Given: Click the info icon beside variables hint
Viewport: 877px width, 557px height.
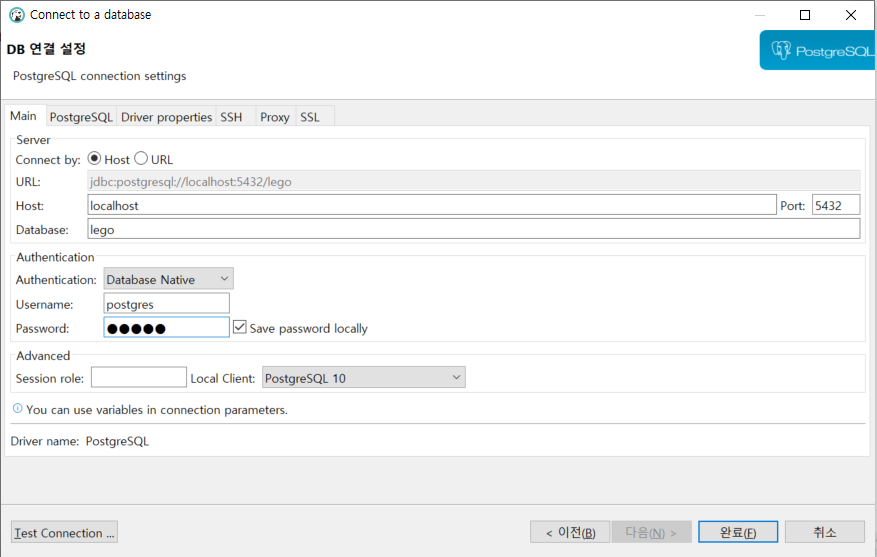Looking at the screenshot, I should click(17, 409).
